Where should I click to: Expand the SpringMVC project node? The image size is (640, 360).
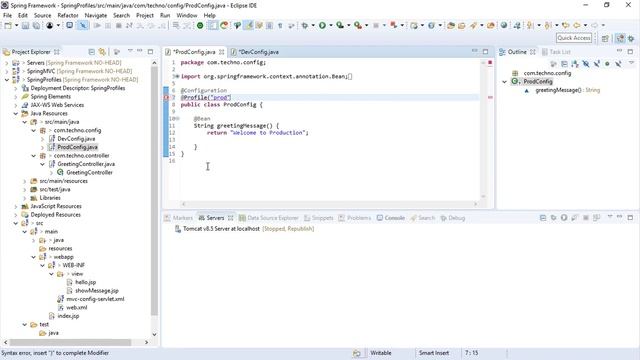click(x=7, y=71)
